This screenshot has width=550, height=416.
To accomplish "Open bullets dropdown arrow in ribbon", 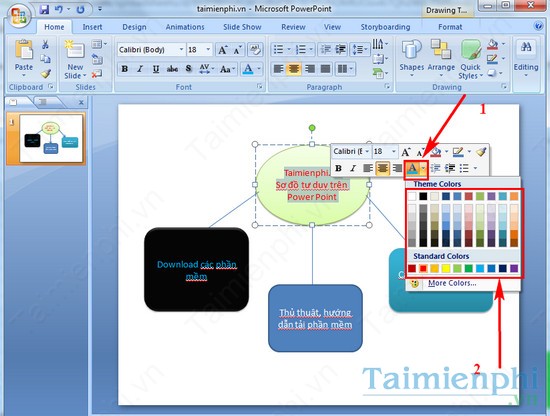I will coord(289,50).
